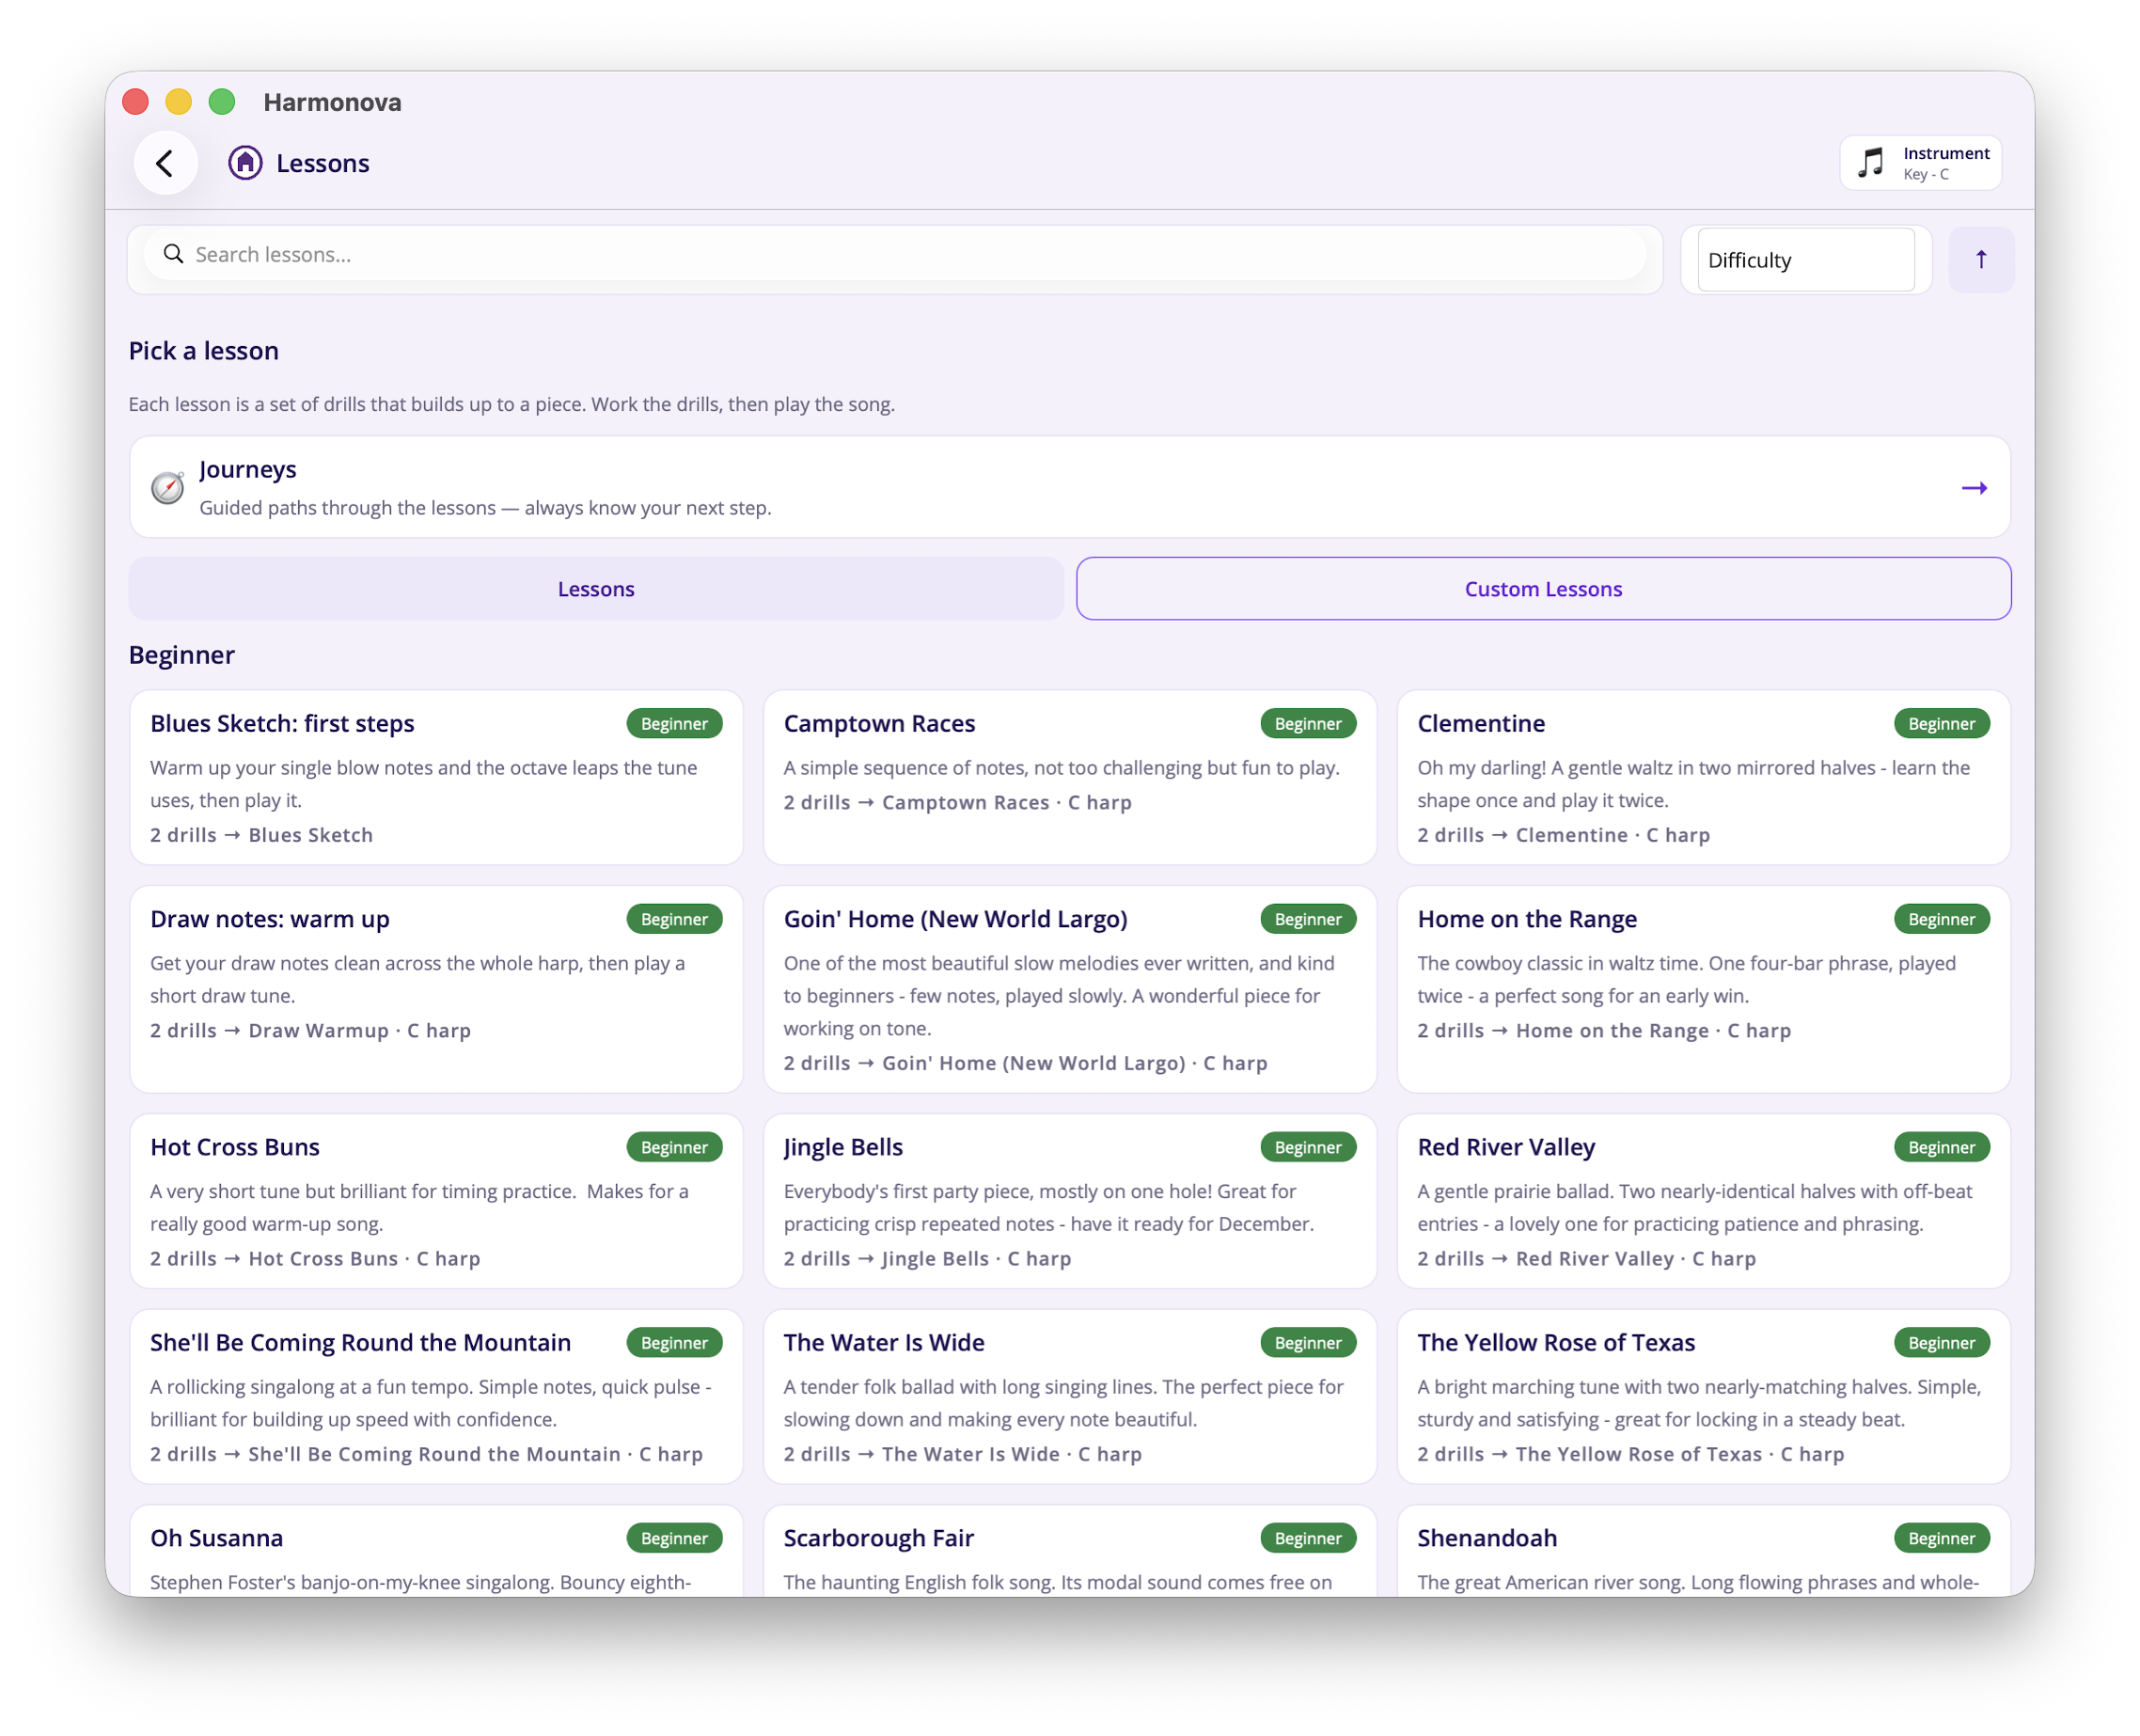Open Journeys via the right arrow
This screenshot has width=2140, height=1736.
[x=1973, y=488]
